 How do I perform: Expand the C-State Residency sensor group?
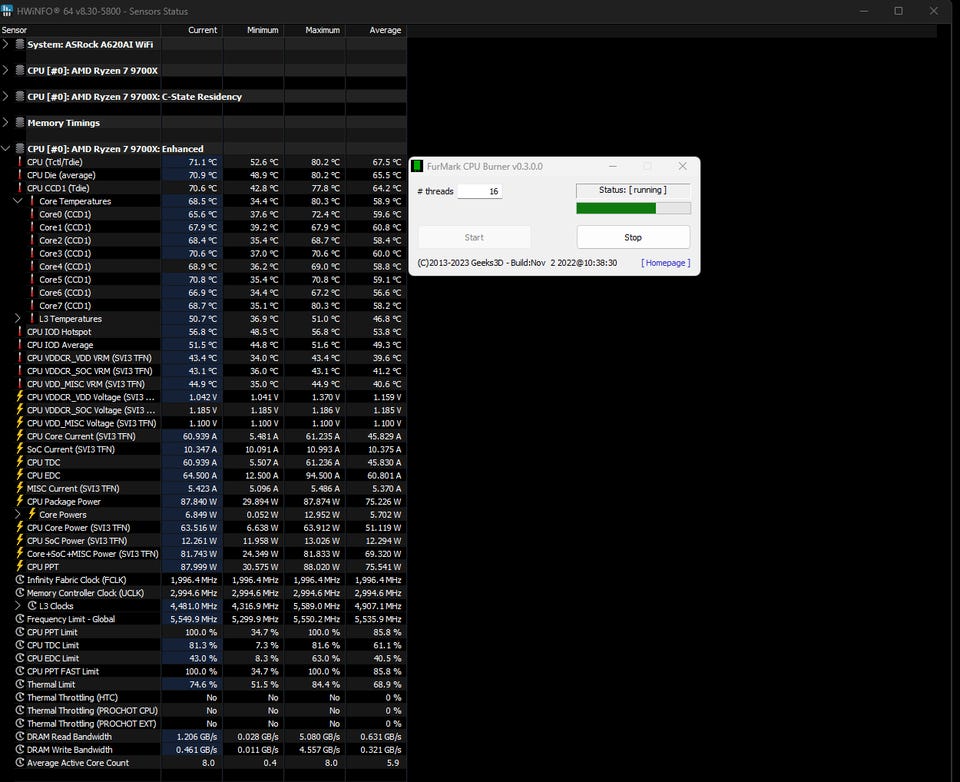(6, 96)
